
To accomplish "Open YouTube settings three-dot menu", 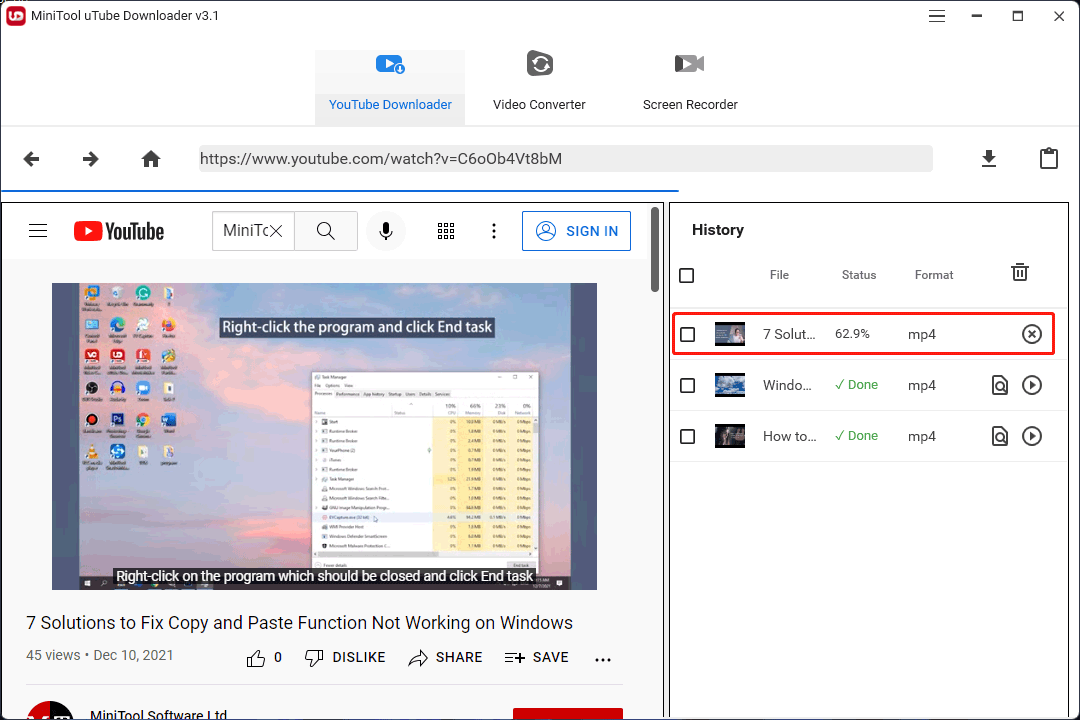I will click(494, 231).
